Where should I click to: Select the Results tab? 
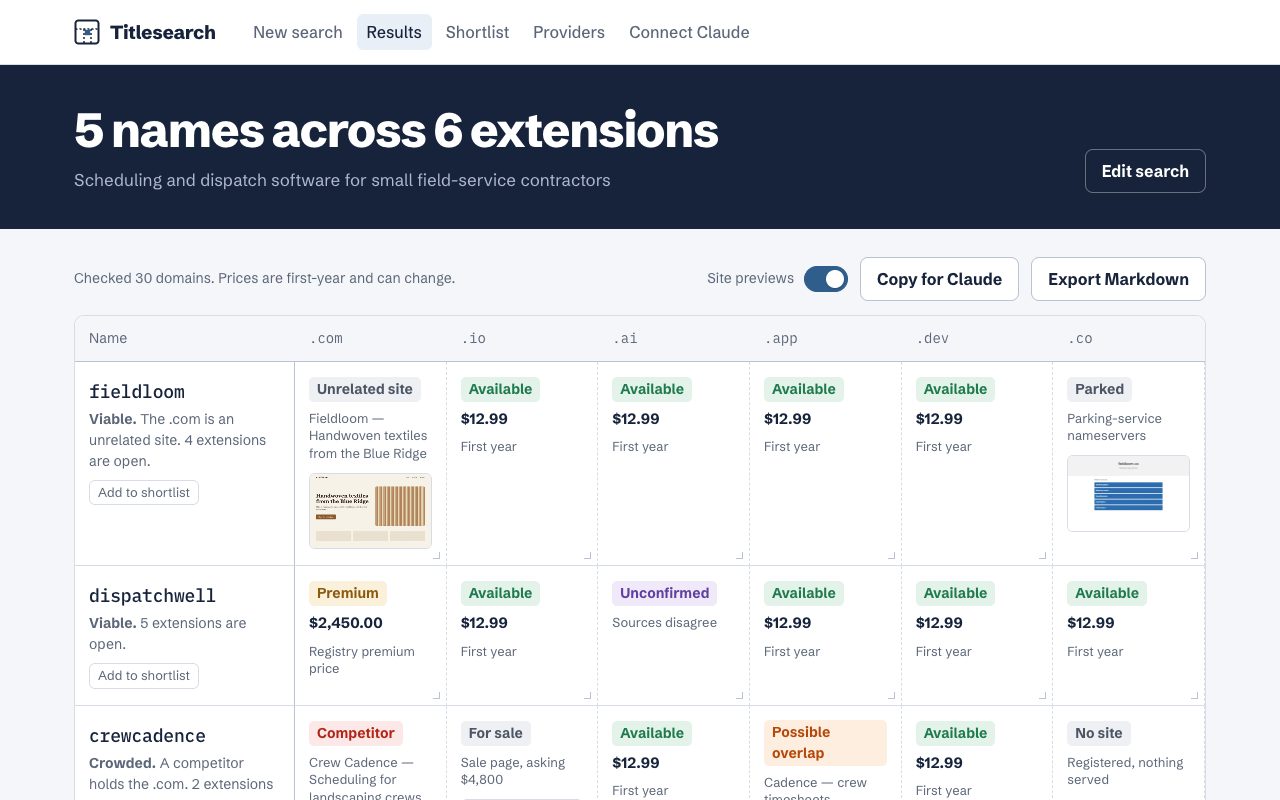pyautogui.click(x=394, y=32)
